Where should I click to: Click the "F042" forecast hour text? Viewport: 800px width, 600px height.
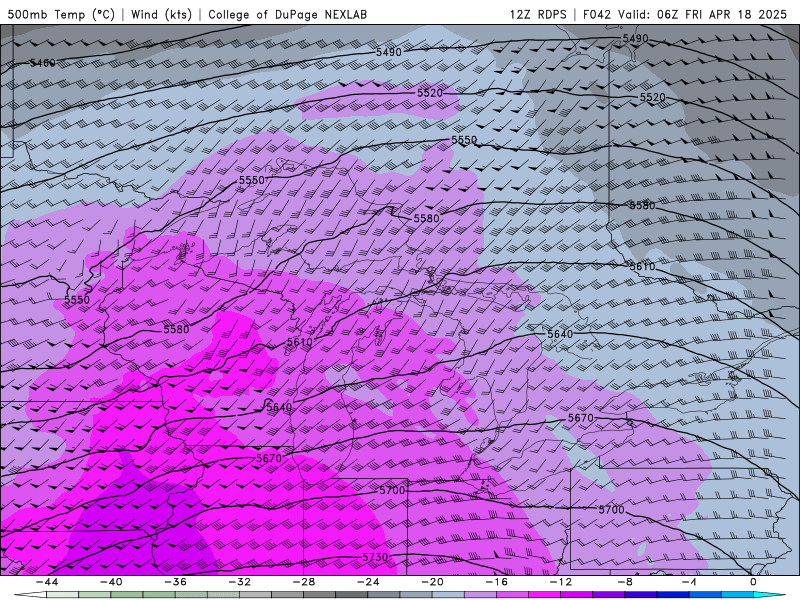598,14
